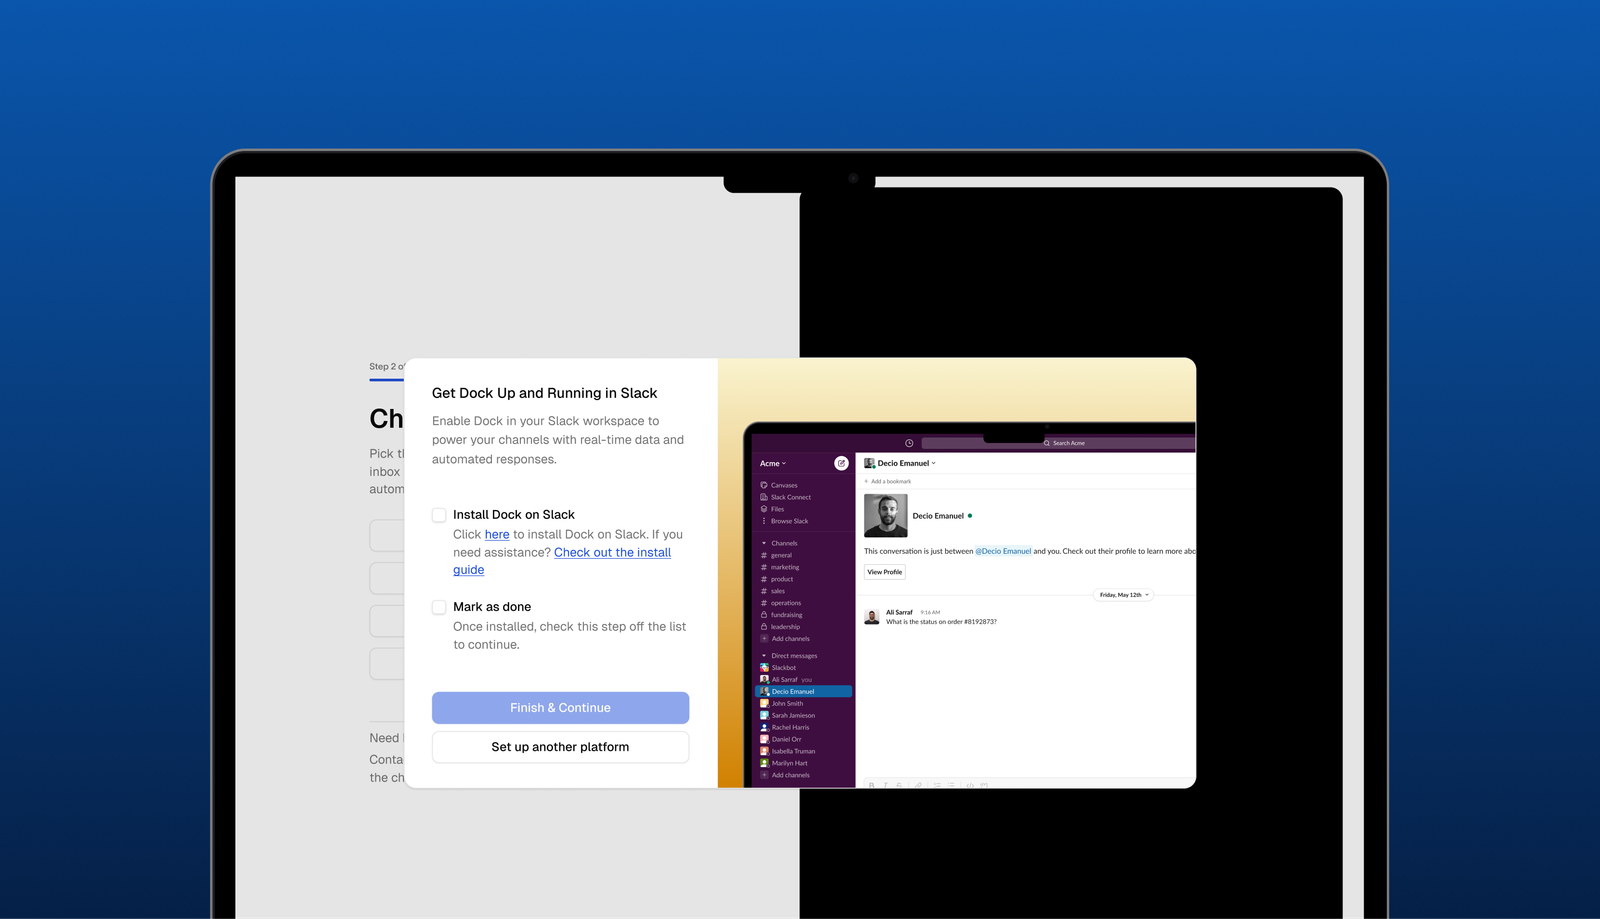Select Decio Emanuel in the direct messages list
The width and height of the screenshot is (1600, 919).
[x=803, y=692]
